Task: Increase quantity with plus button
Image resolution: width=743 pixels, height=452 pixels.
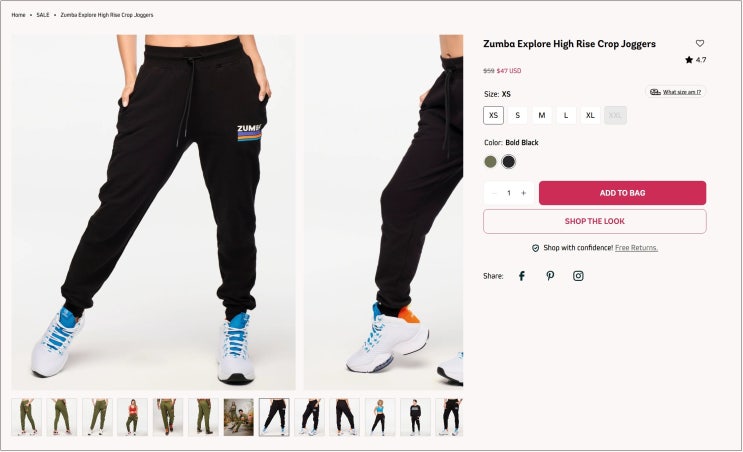Action: pos(524,193)
